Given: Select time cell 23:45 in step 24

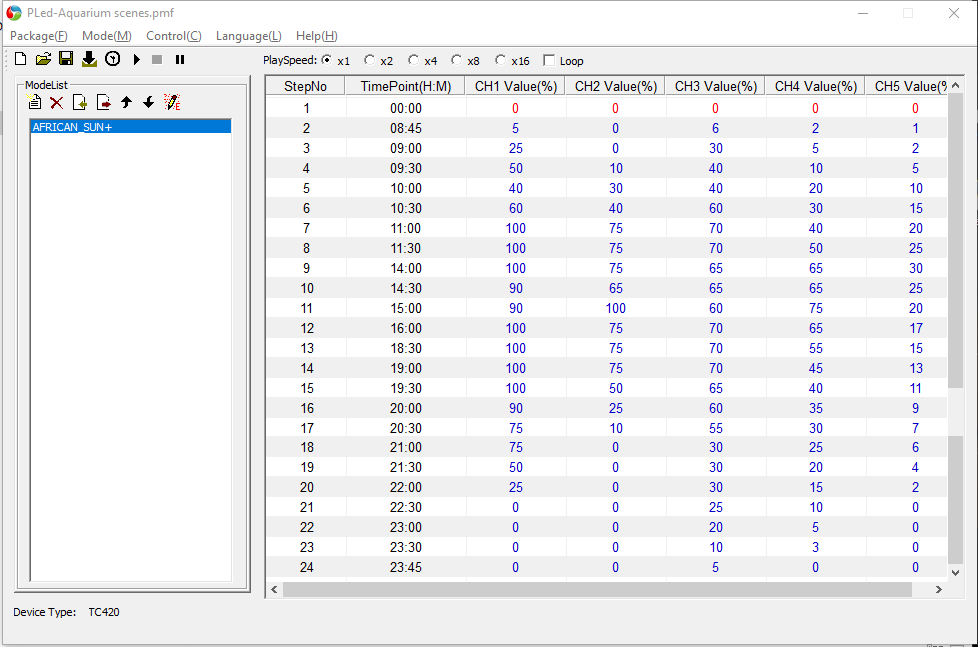Looking at the screenshot, I should point(405,567).
